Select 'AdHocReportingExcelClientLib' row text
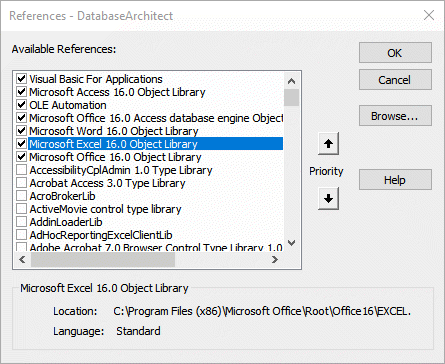The image size is (445, 364). point(101,235)
